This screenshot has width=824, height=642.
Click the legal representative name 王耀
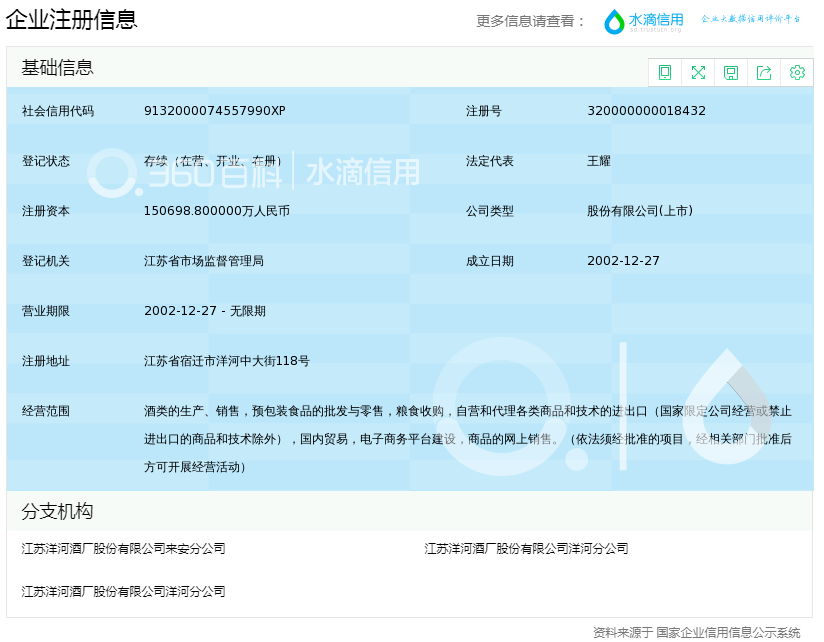coord(599,161)
